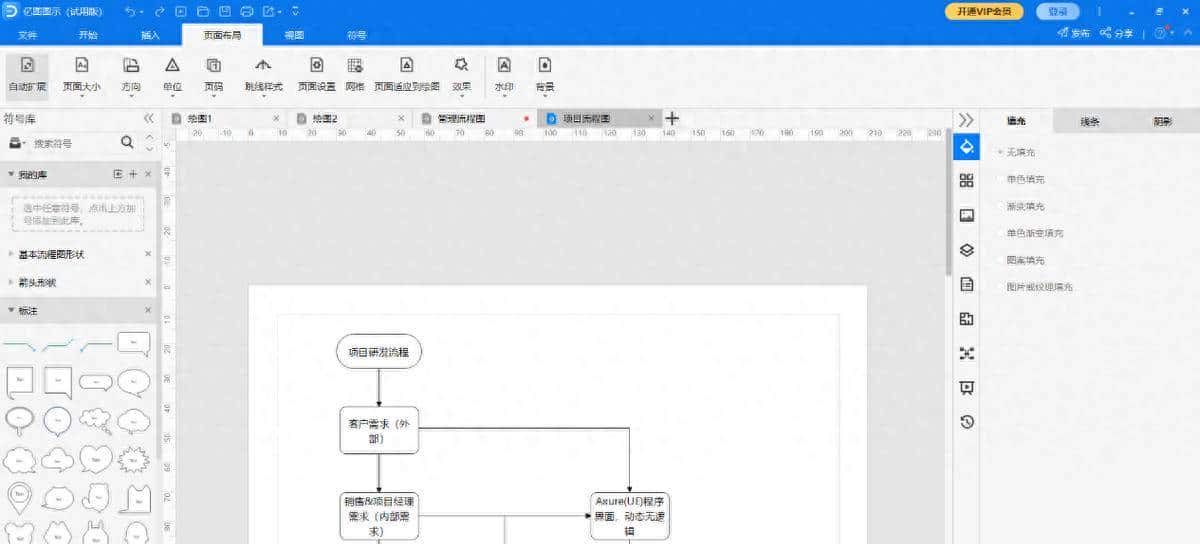Click the Undo icon in title bar

[131, 11]
